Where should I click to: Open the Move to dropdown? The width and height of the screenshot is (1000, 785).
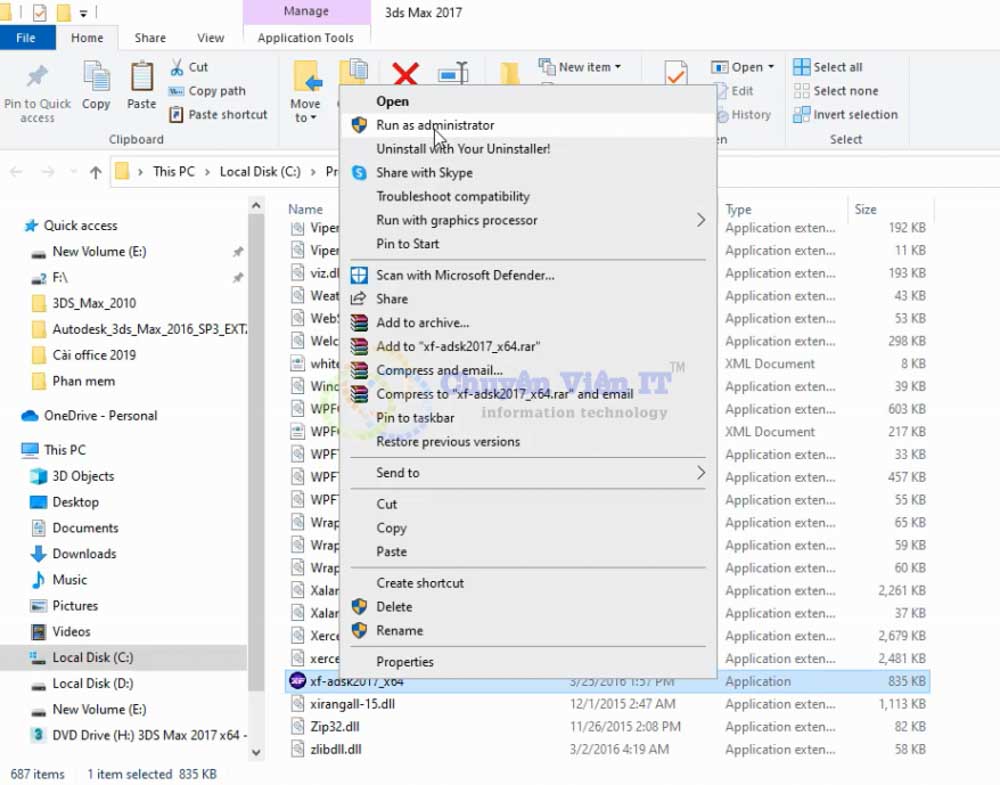pos(305,111)
